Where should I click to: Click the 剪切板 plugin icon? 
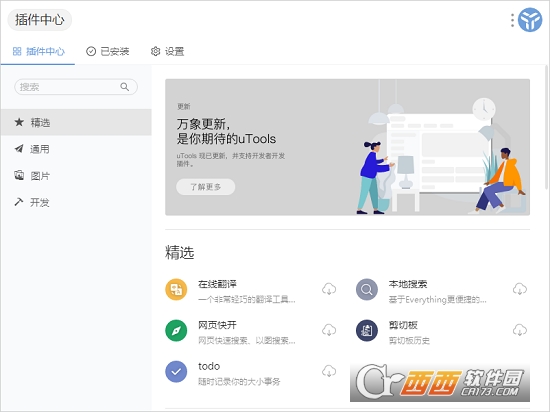coord(367,331)
